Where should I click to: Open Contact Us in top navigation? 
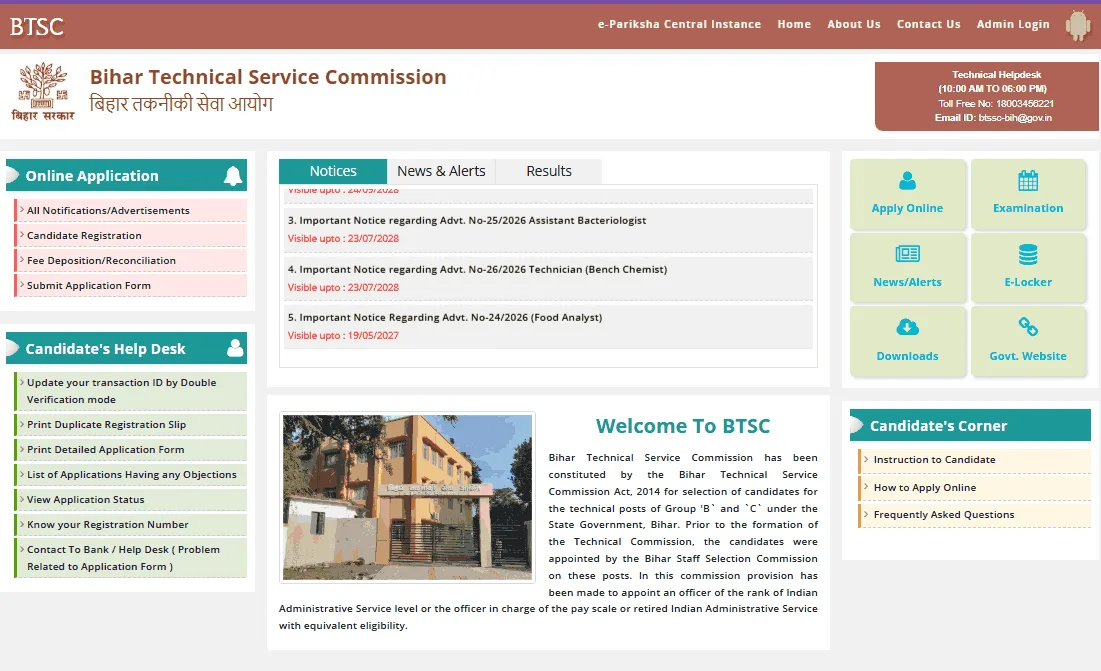[x=928, y=24]
